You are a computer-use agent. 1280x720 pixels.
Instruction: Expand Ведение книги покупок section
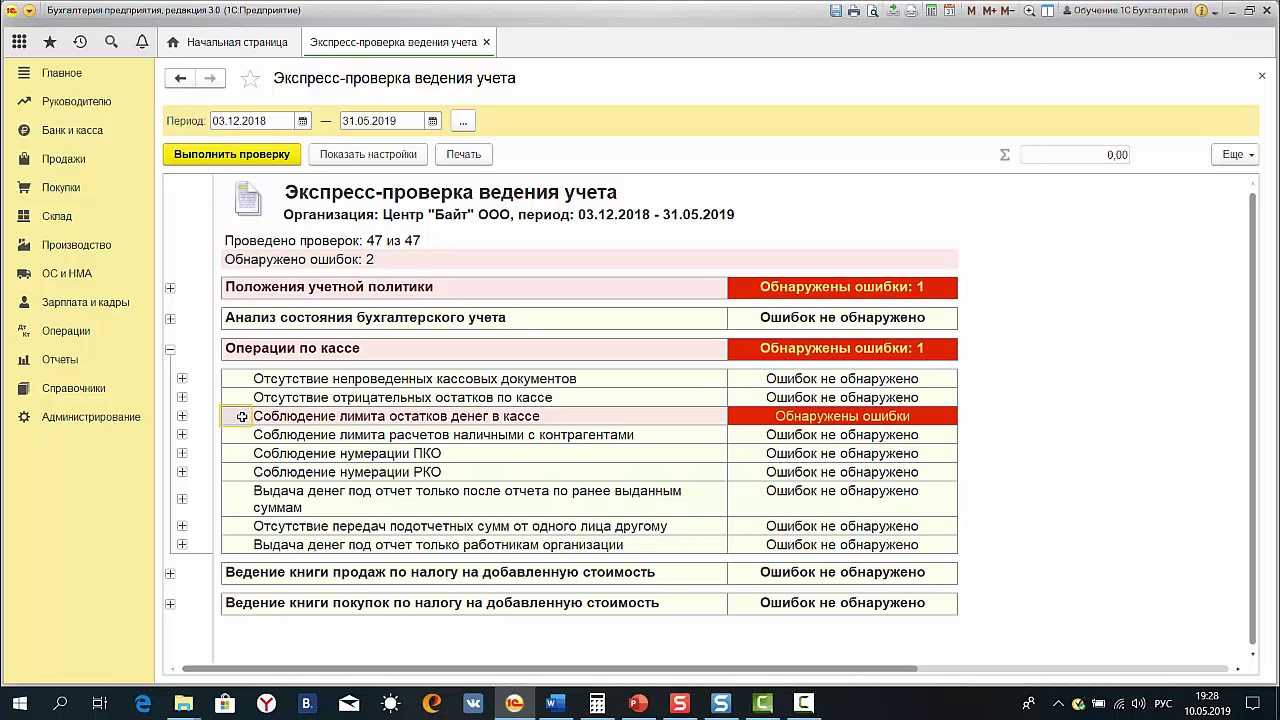pyautogui.click(x=170, y=604)
